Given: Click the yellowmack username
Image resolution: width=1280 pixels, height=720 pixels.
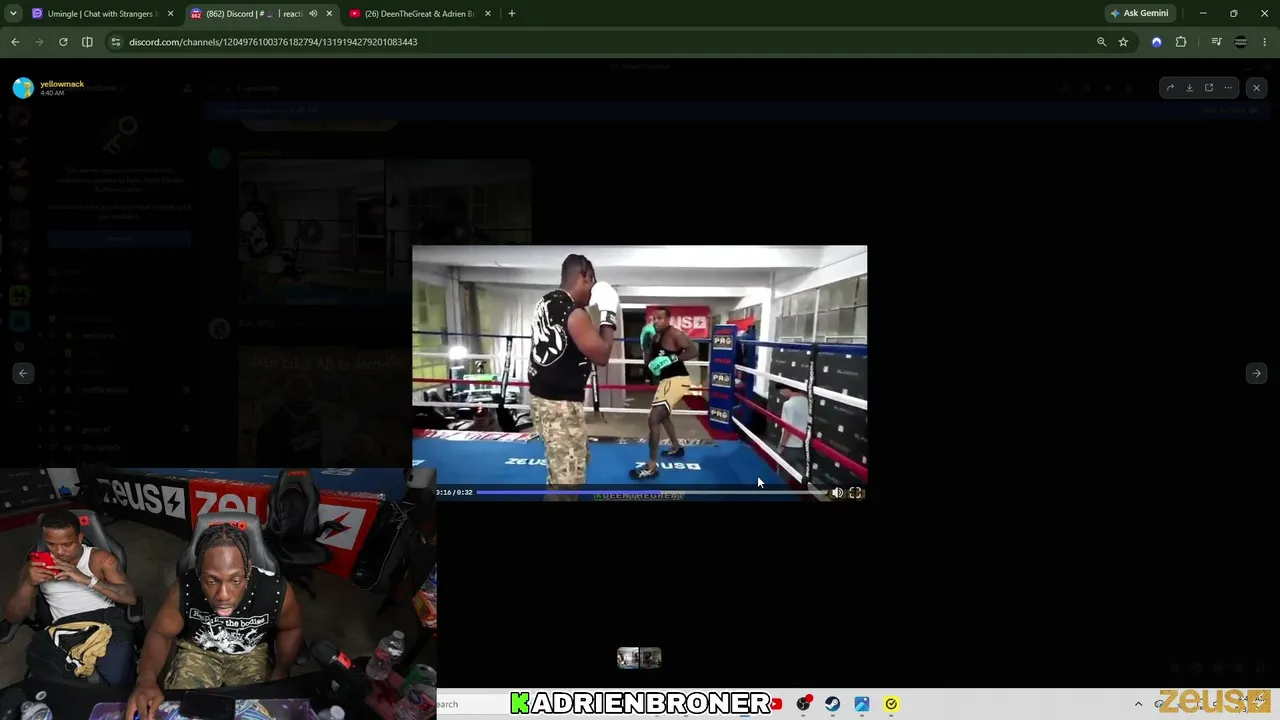Looking at the screenshot, I should point(62,84).
